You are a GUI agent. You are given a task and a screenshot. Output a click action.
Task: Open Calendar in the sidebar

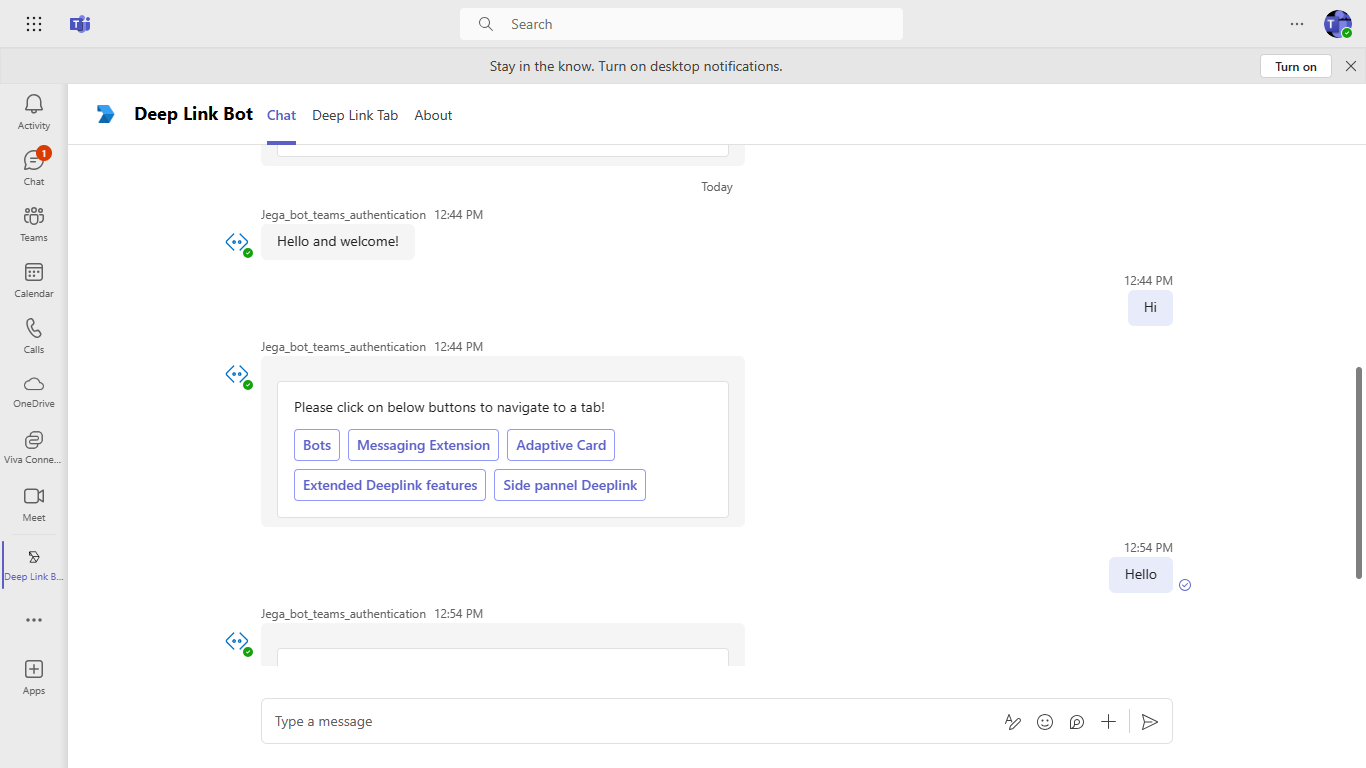pyautogui.click(x=34, y=280)
